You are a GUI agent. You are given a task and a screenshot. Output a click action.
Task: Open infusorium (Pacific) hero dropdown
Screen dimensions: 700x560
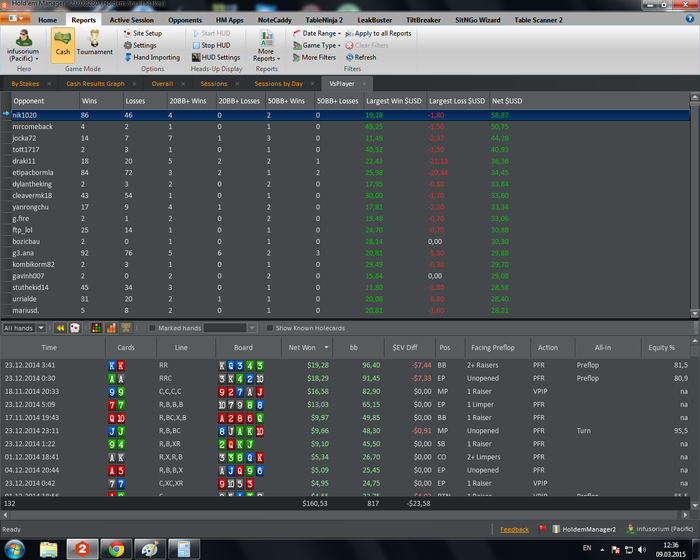23,45
